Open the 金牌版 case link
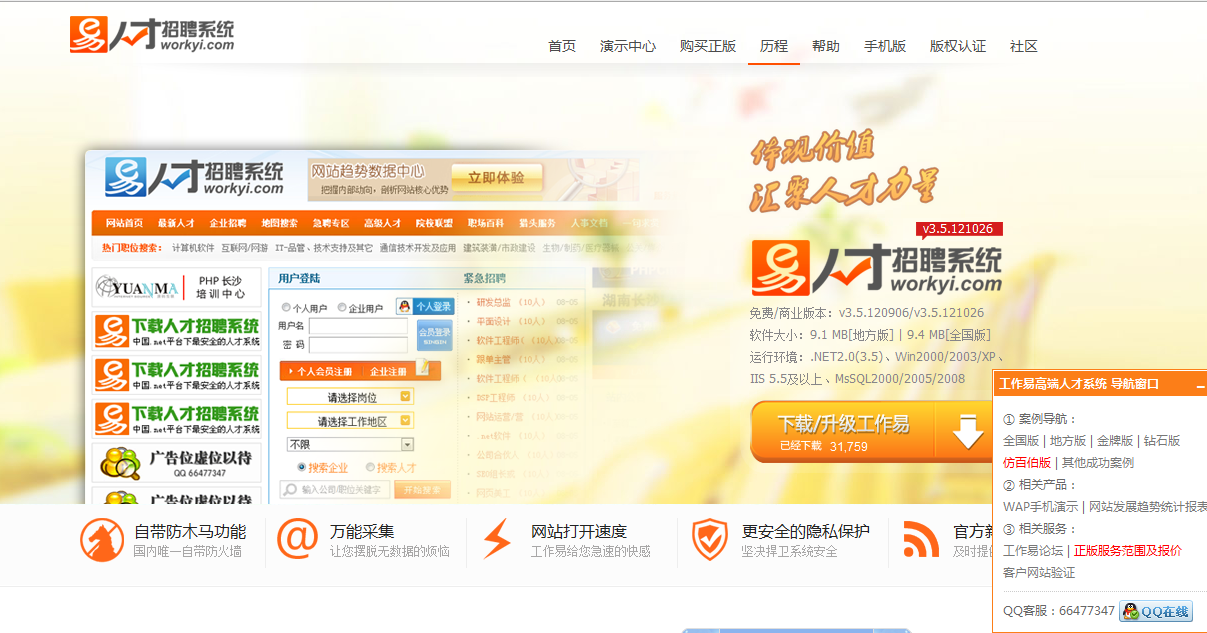The height and width of the screenshot is (633, 1207). (1115, 441)
